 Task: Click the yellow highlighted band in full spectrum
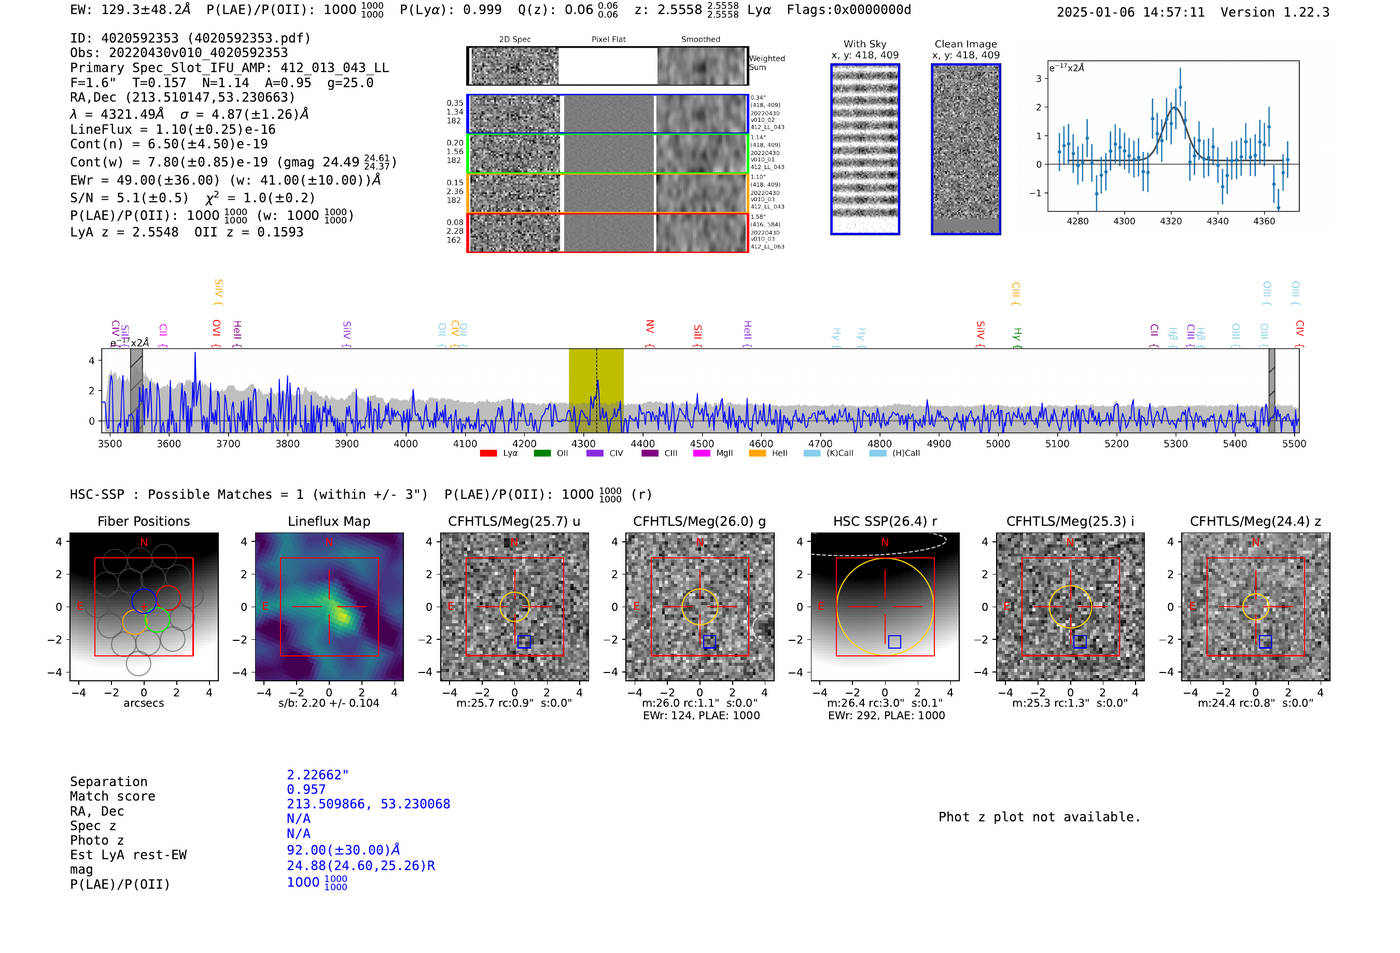click(x=596, y=390)
